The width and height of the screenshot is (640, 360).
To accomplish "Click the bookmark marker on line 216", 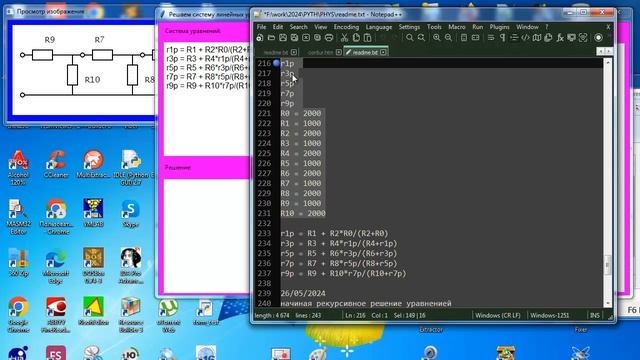I will click(276, 63).
